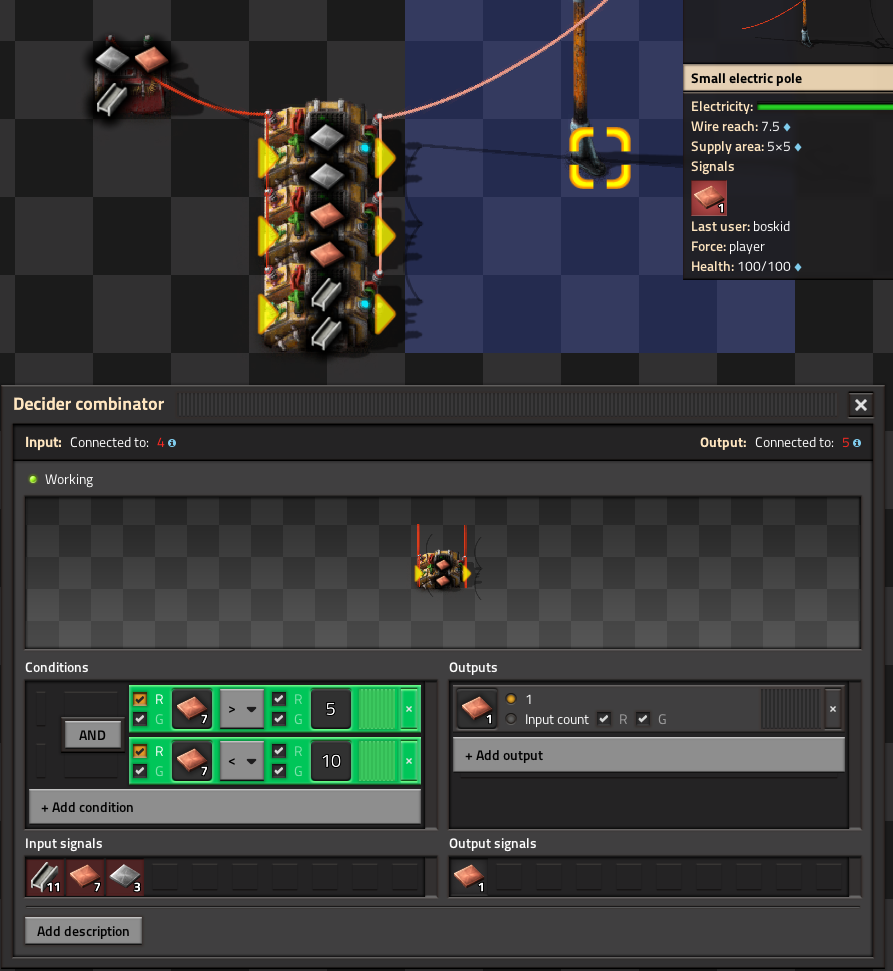Click copper plate icon in Outputs row
The image size is (893, 971).
(x=476, y=709)
